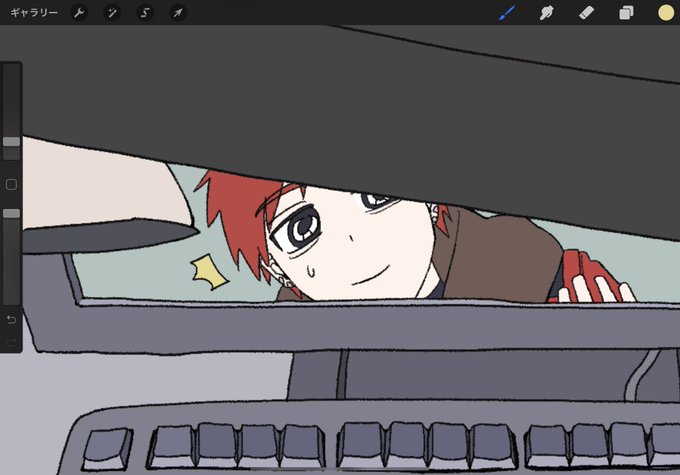Adjust the brush opacity slider handle
Screen dimensions: 680x475
tap(11, 213)
